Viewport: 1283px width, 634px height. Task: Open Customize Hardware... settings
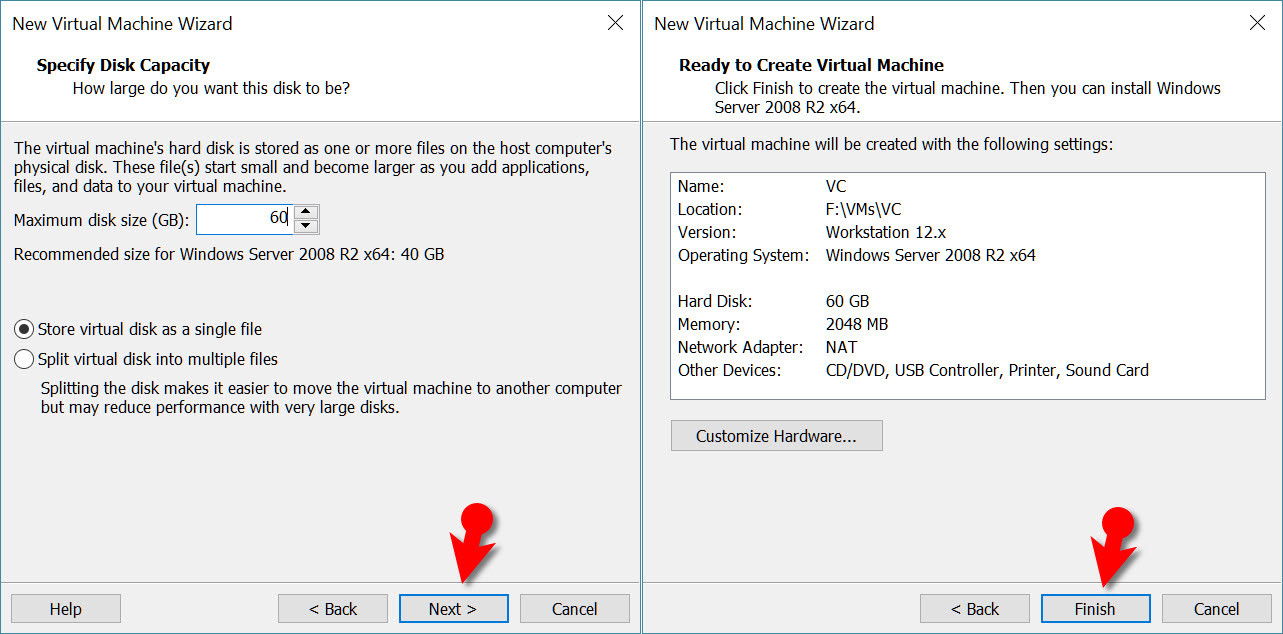tap(776, 436)
